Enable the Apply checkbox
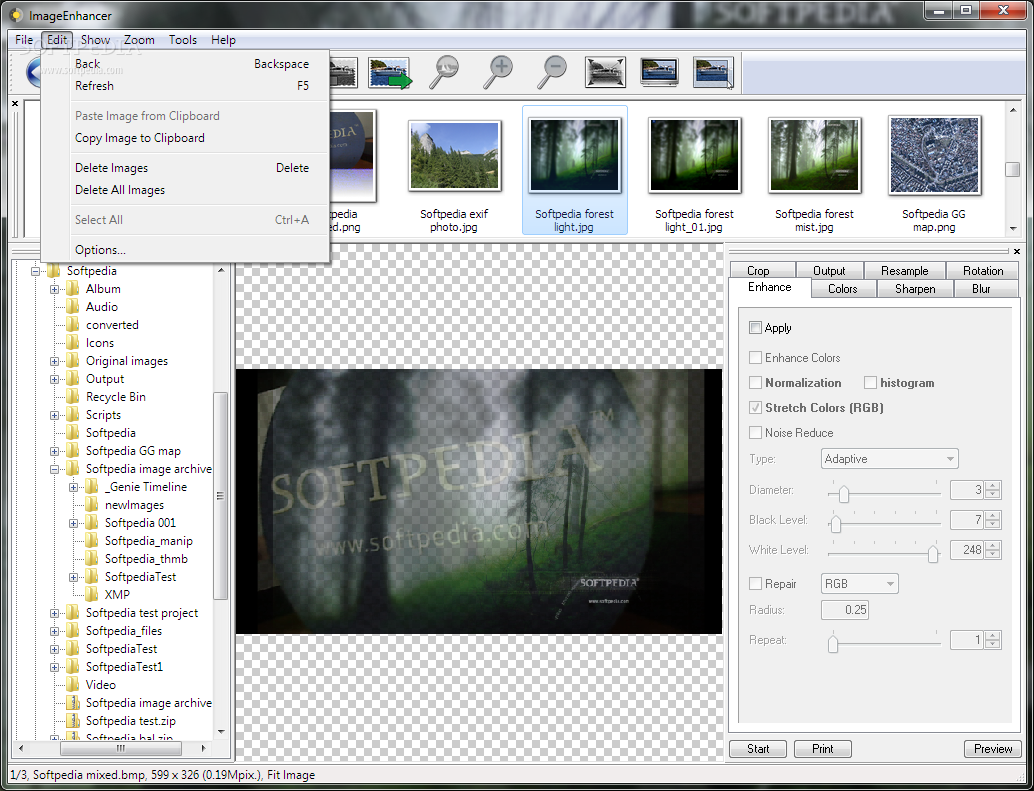 pos(755,328)
